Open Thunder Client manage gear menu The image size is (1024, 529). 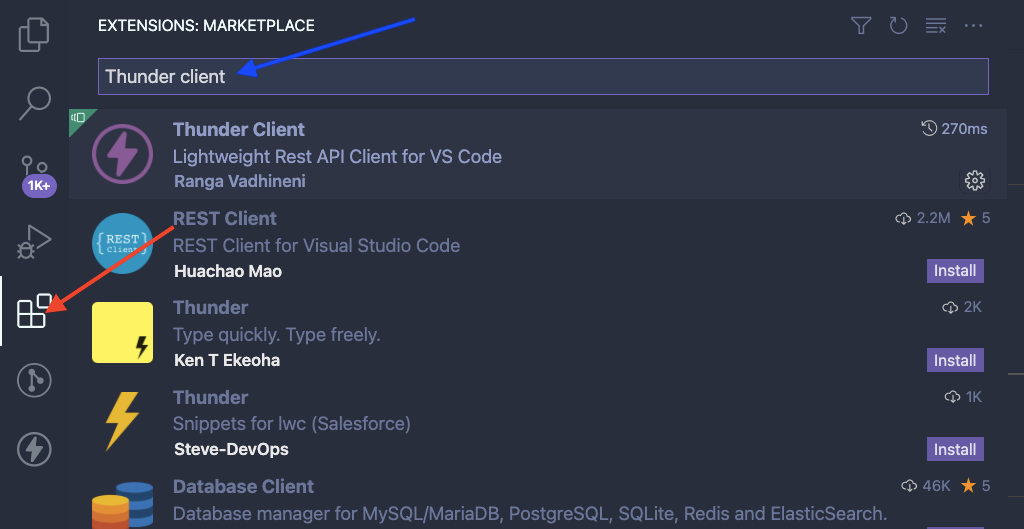click(974, 180)
